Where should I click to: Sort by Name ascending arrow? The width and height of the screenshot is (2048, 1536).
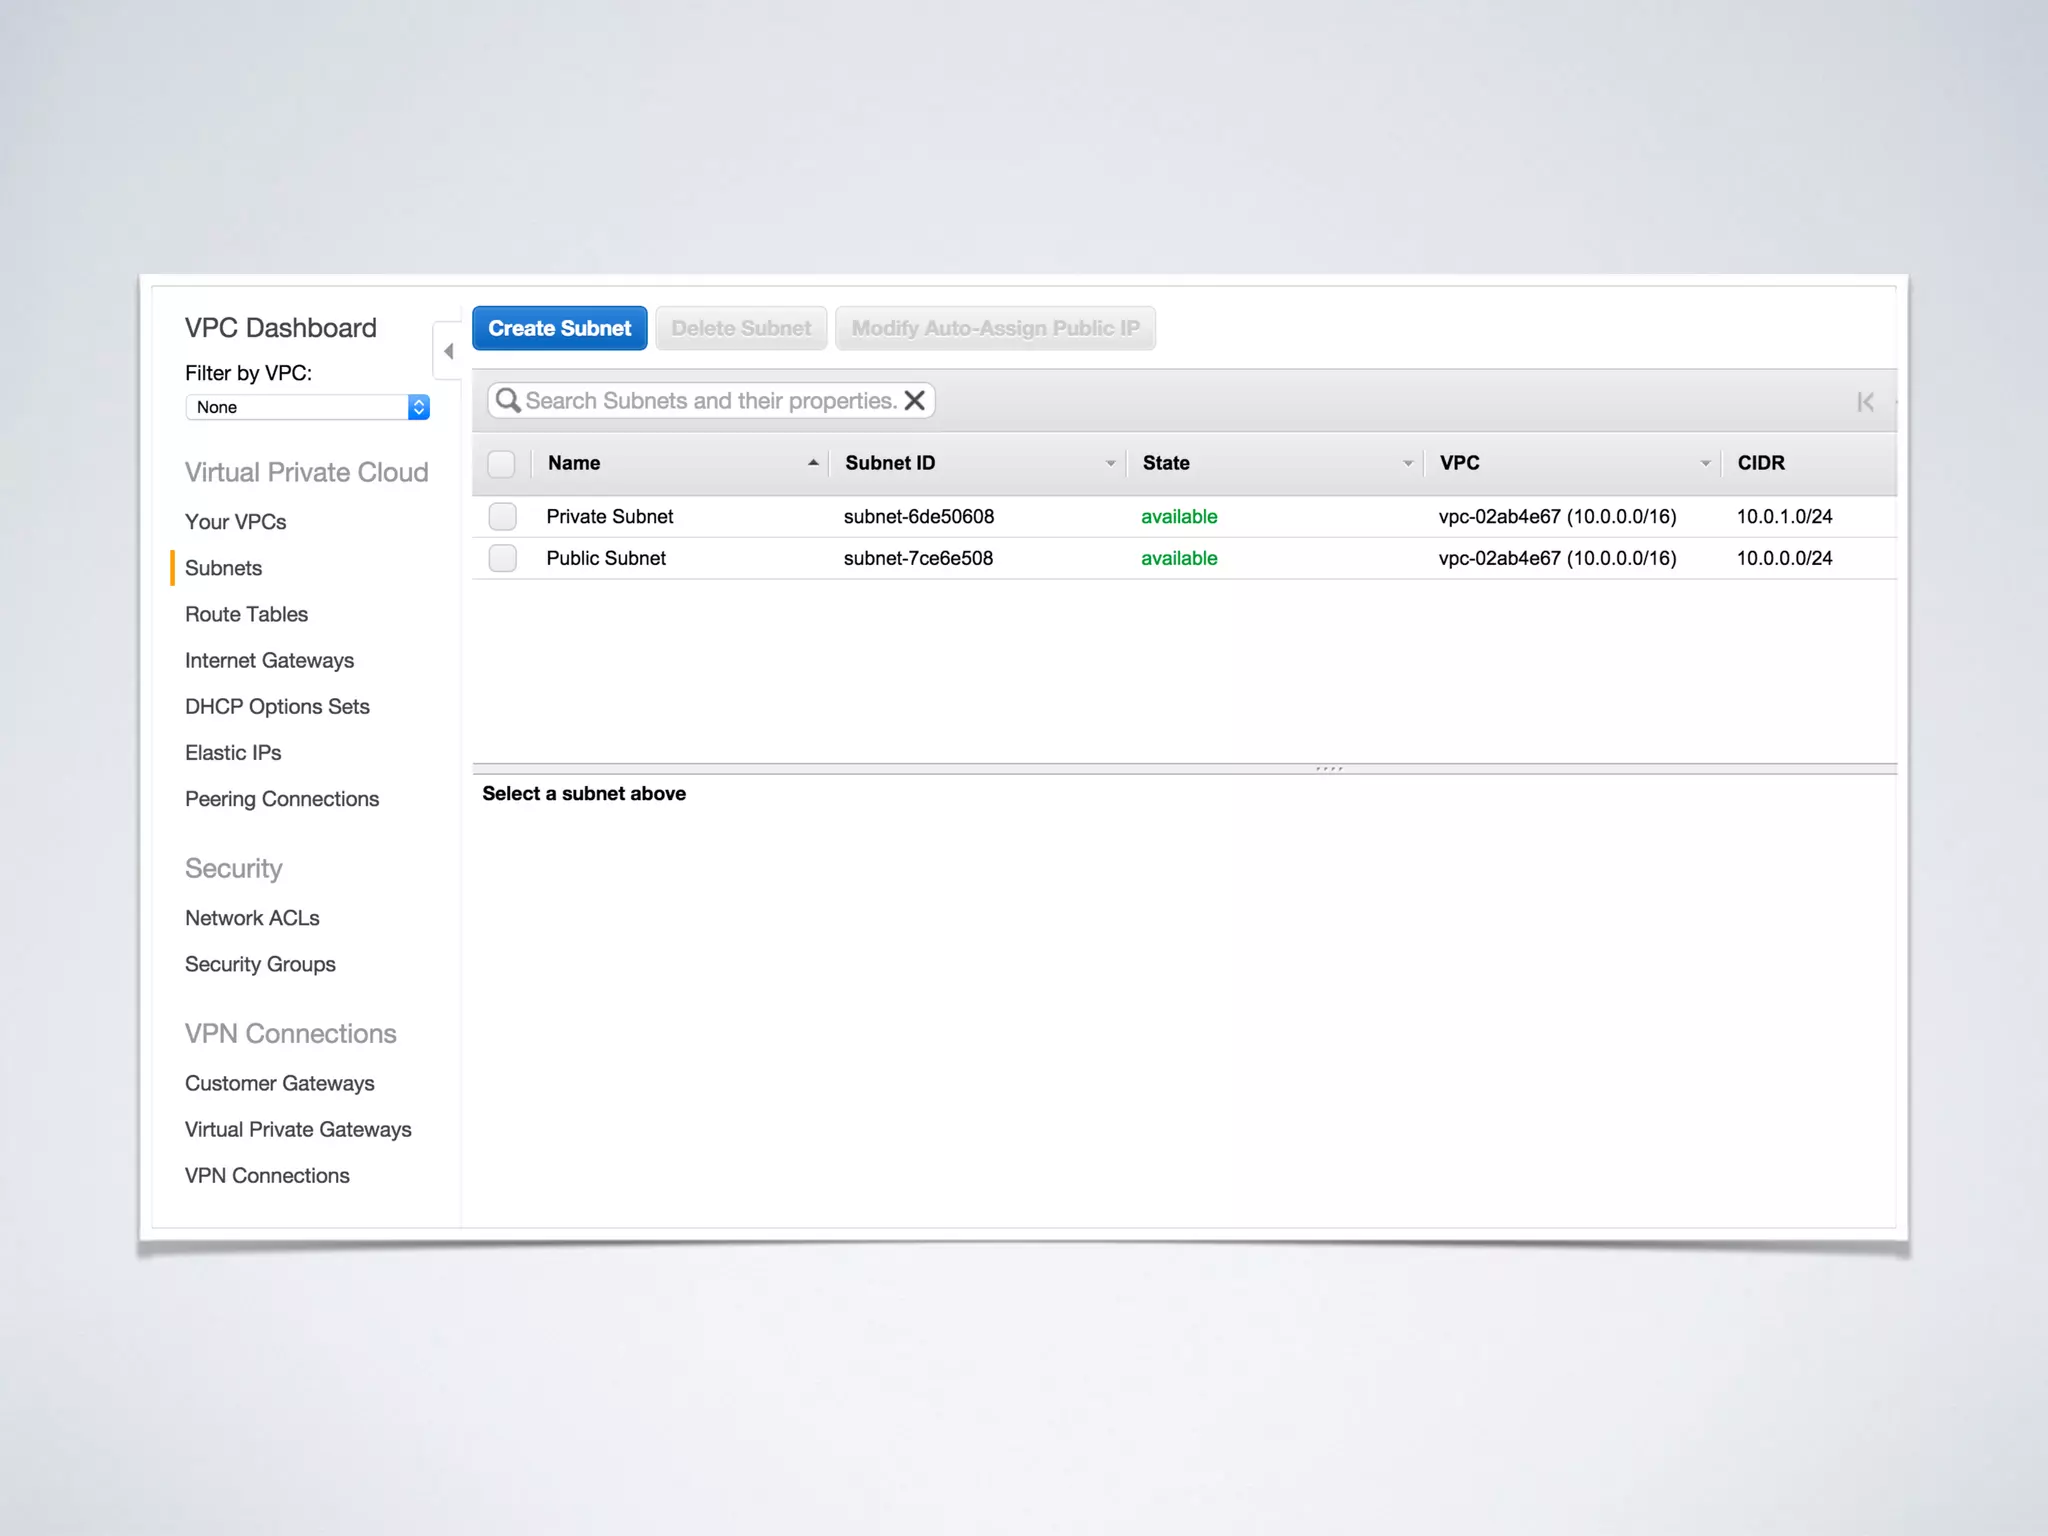point(813,463)
